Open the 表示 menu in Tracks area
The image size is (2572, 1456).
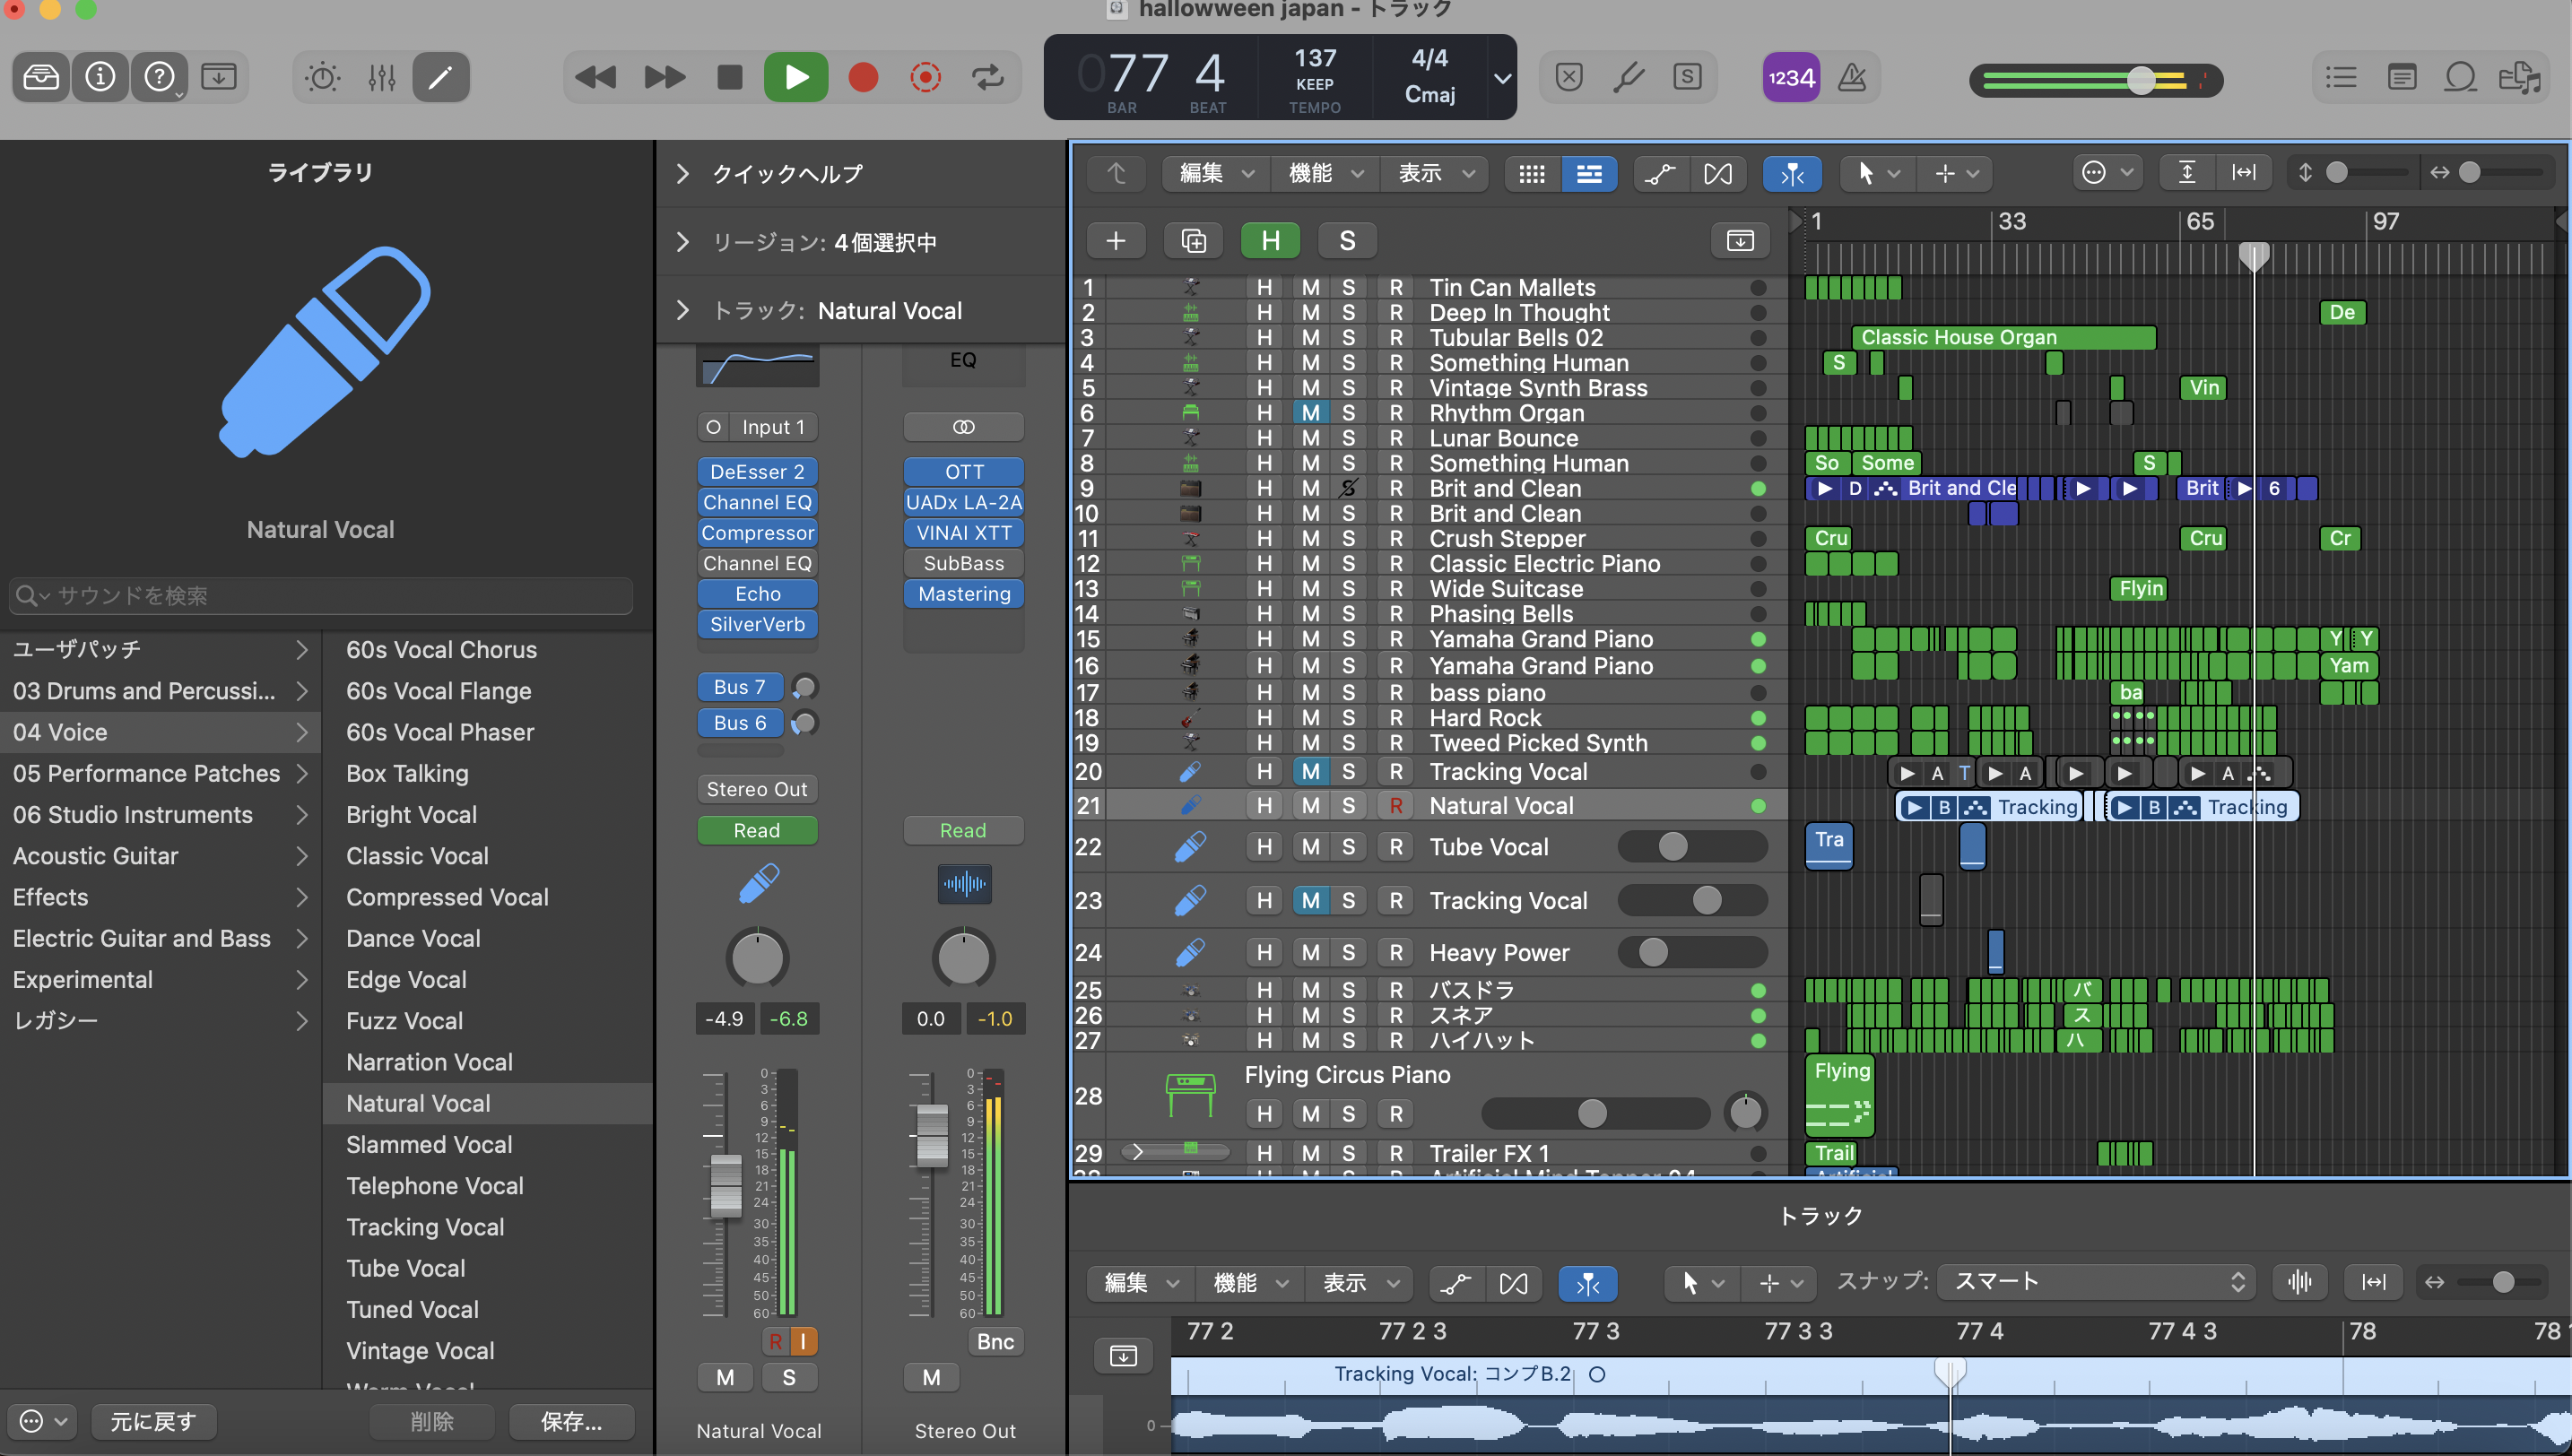(x=1435, y=173)
